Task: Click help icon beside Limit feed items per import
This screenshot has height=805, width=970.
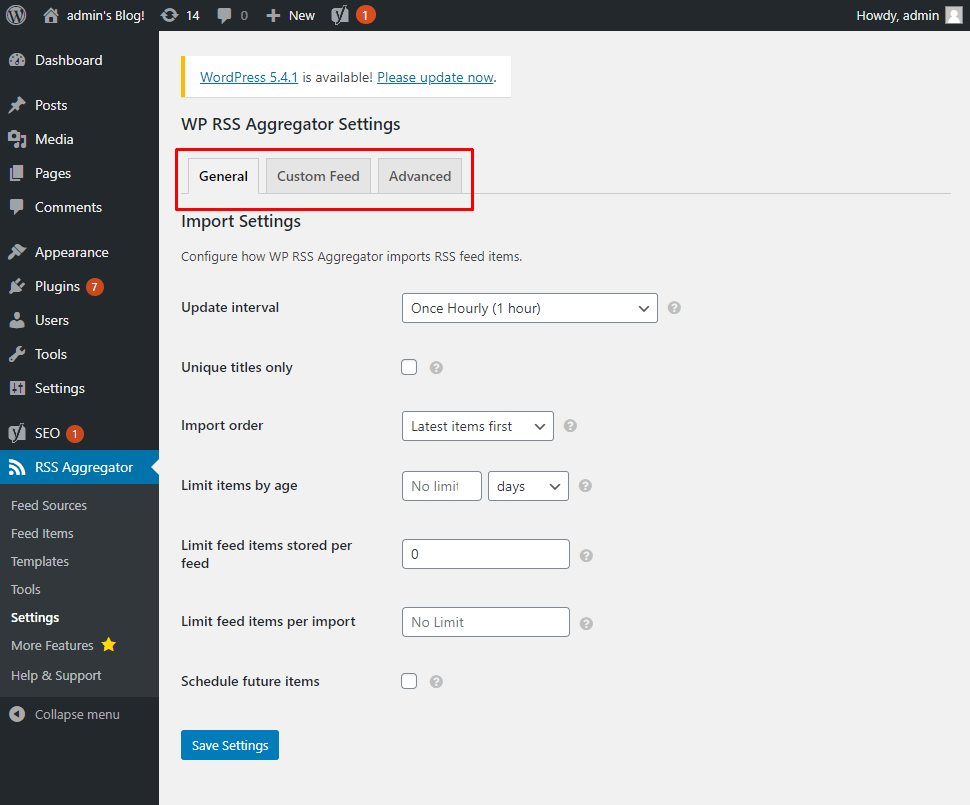Action: 586,624
